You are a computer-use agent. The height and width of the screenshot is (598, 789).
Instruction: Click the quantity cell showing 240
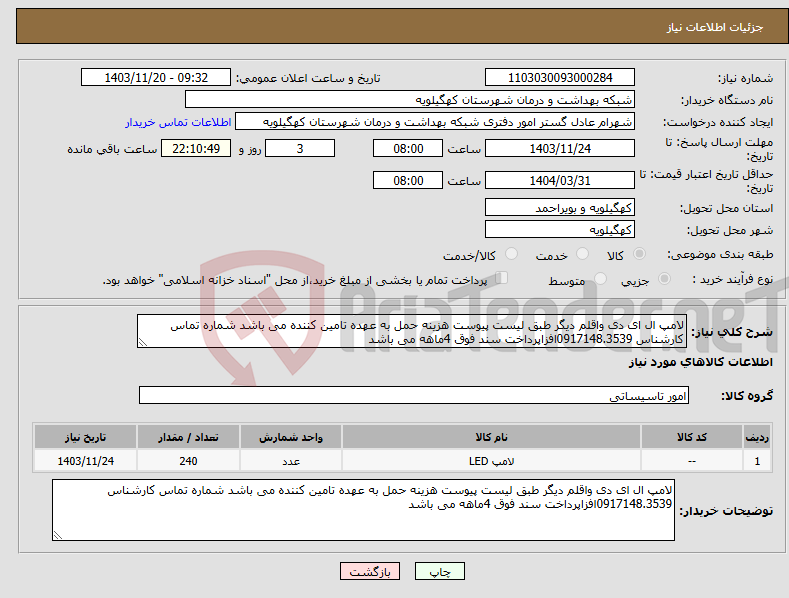pyautogui.click(x=188, y=461)
